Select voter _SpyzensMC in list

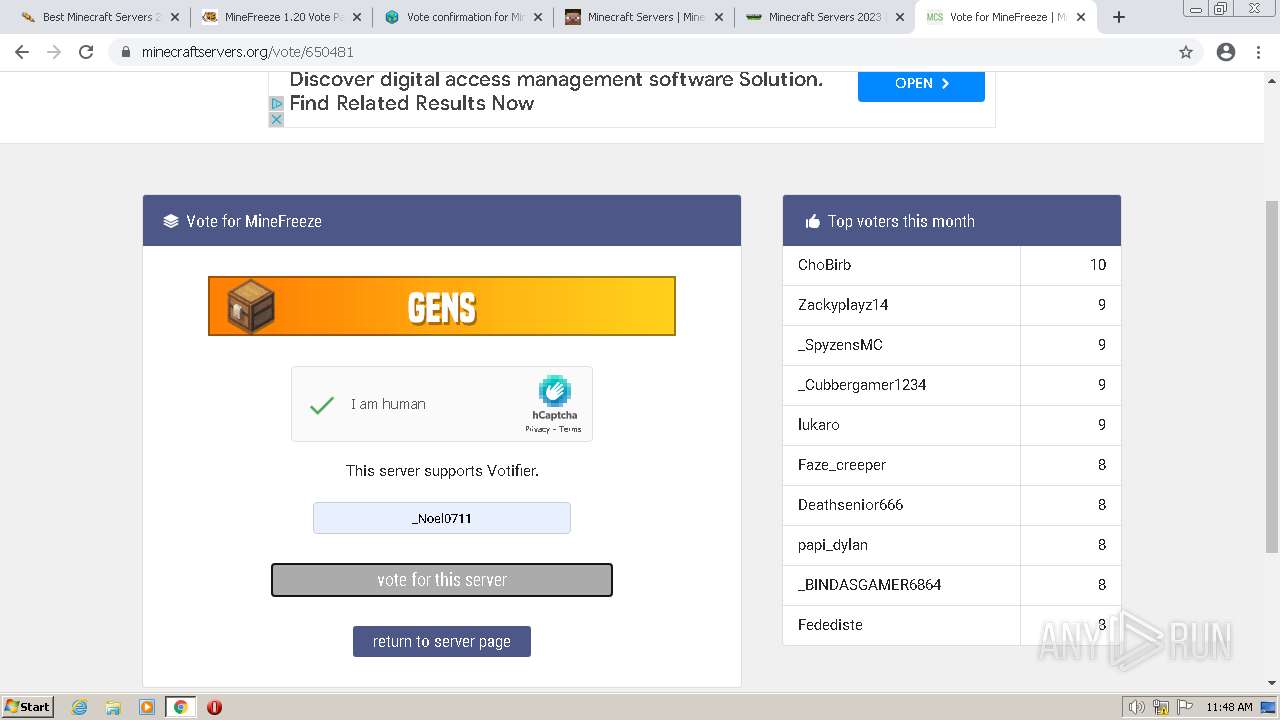coord(840,345)
